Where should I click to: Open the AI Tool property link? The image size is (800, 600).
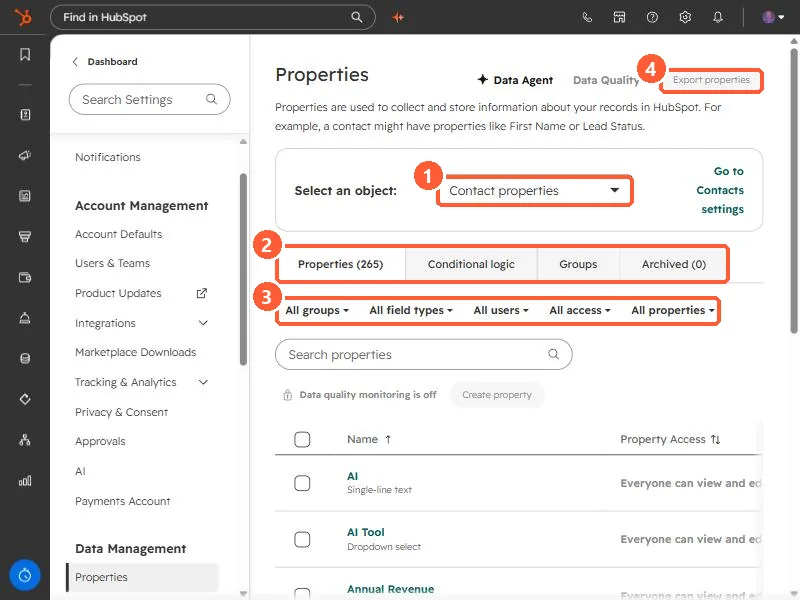[366, 532]
